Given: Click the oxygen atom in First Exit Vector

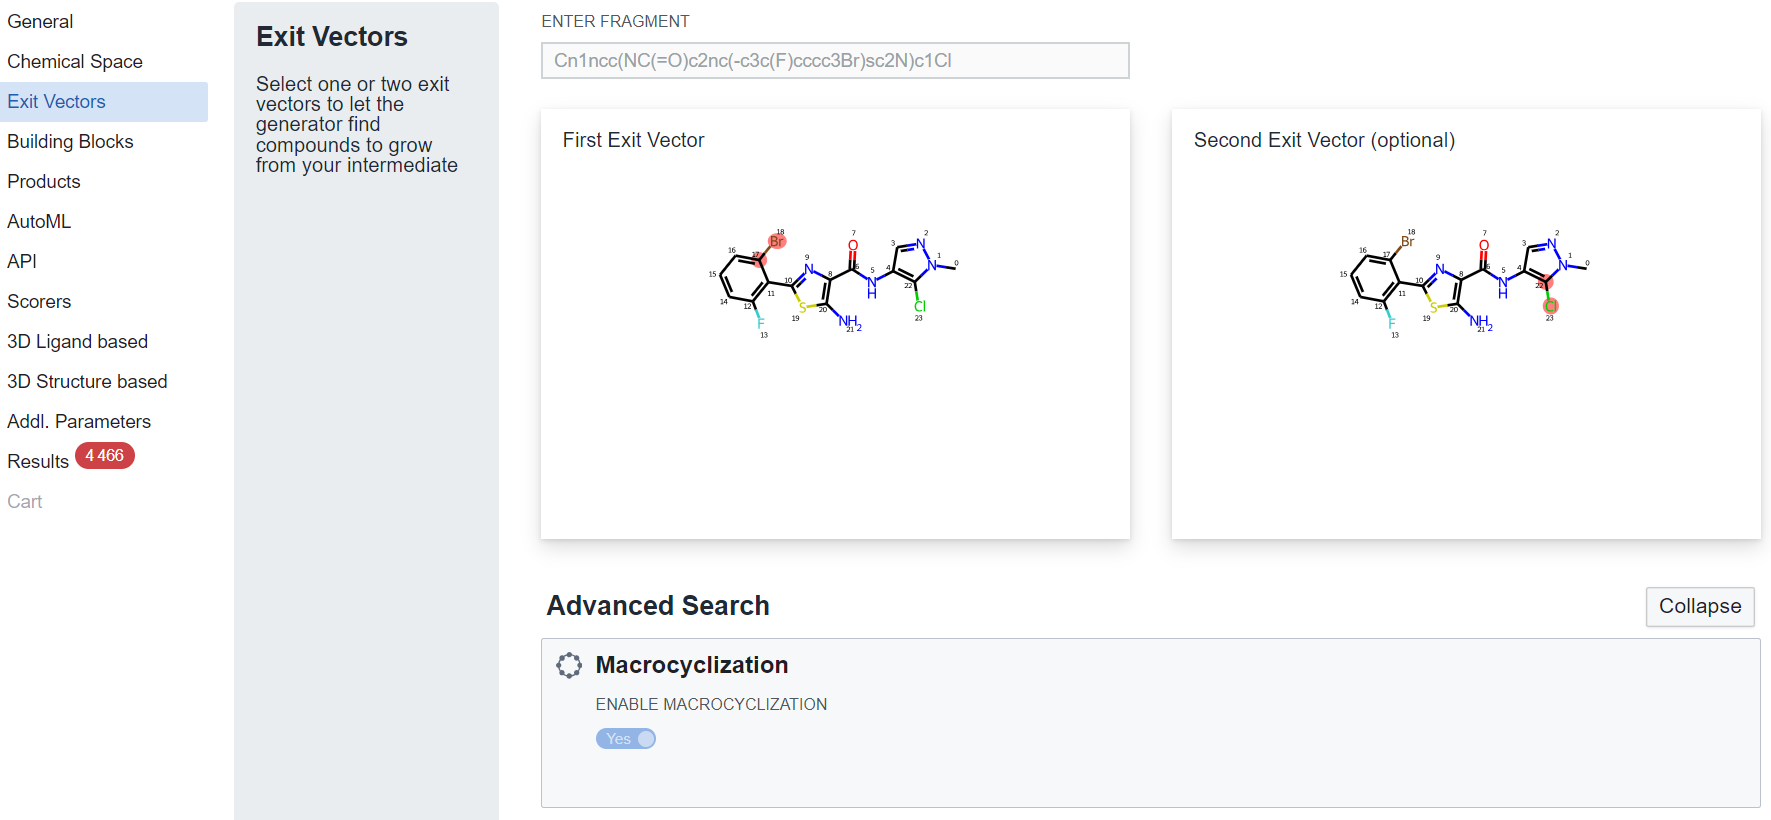Looking at the screenshot, I should (x=853, y=245).
